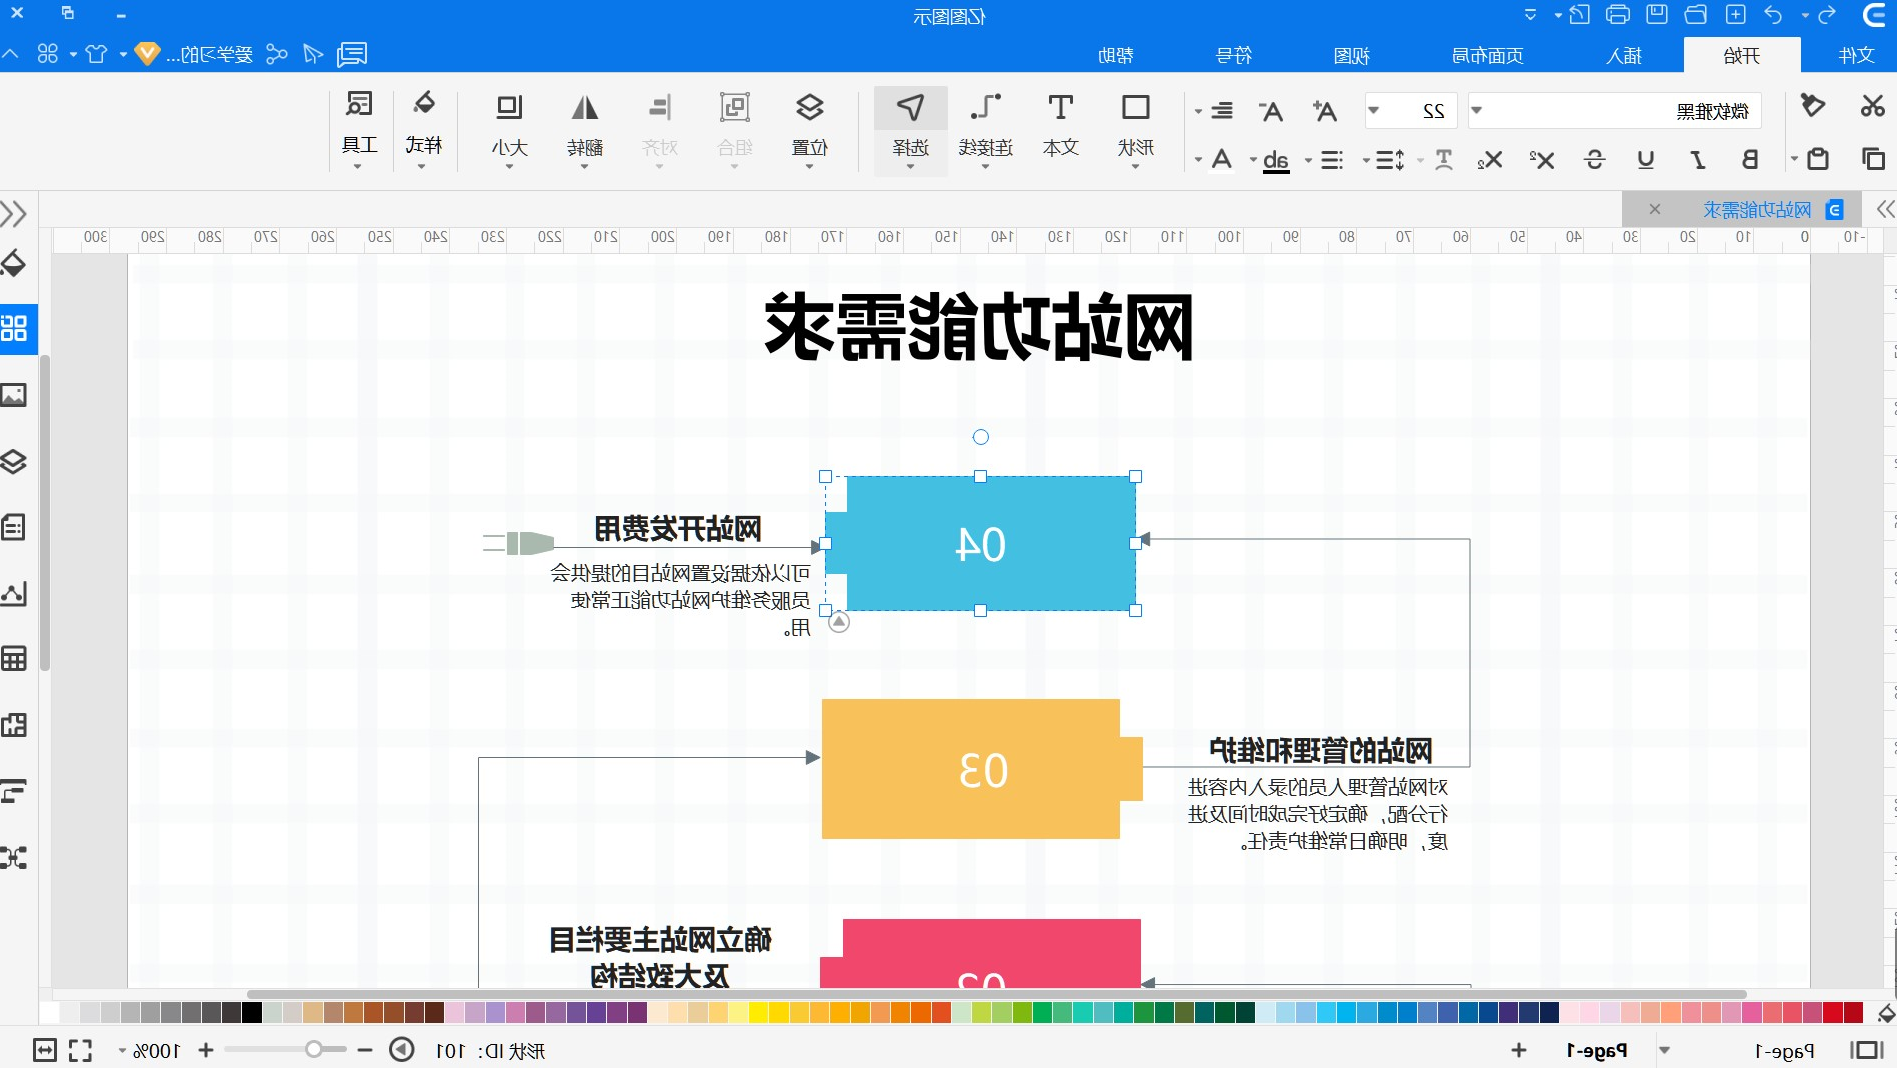Toggle strikethrough formatting
This screenshot has height=1068, width=1897.
click(x=1594, y=159)
